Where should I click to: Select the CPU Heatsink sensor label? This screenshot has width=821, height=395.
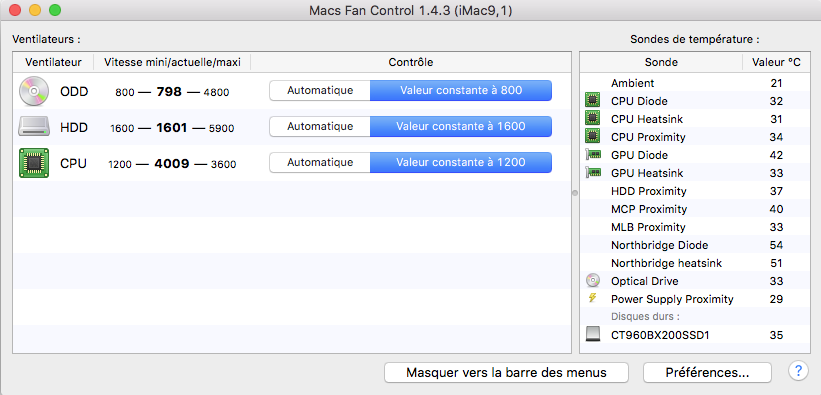647,119
